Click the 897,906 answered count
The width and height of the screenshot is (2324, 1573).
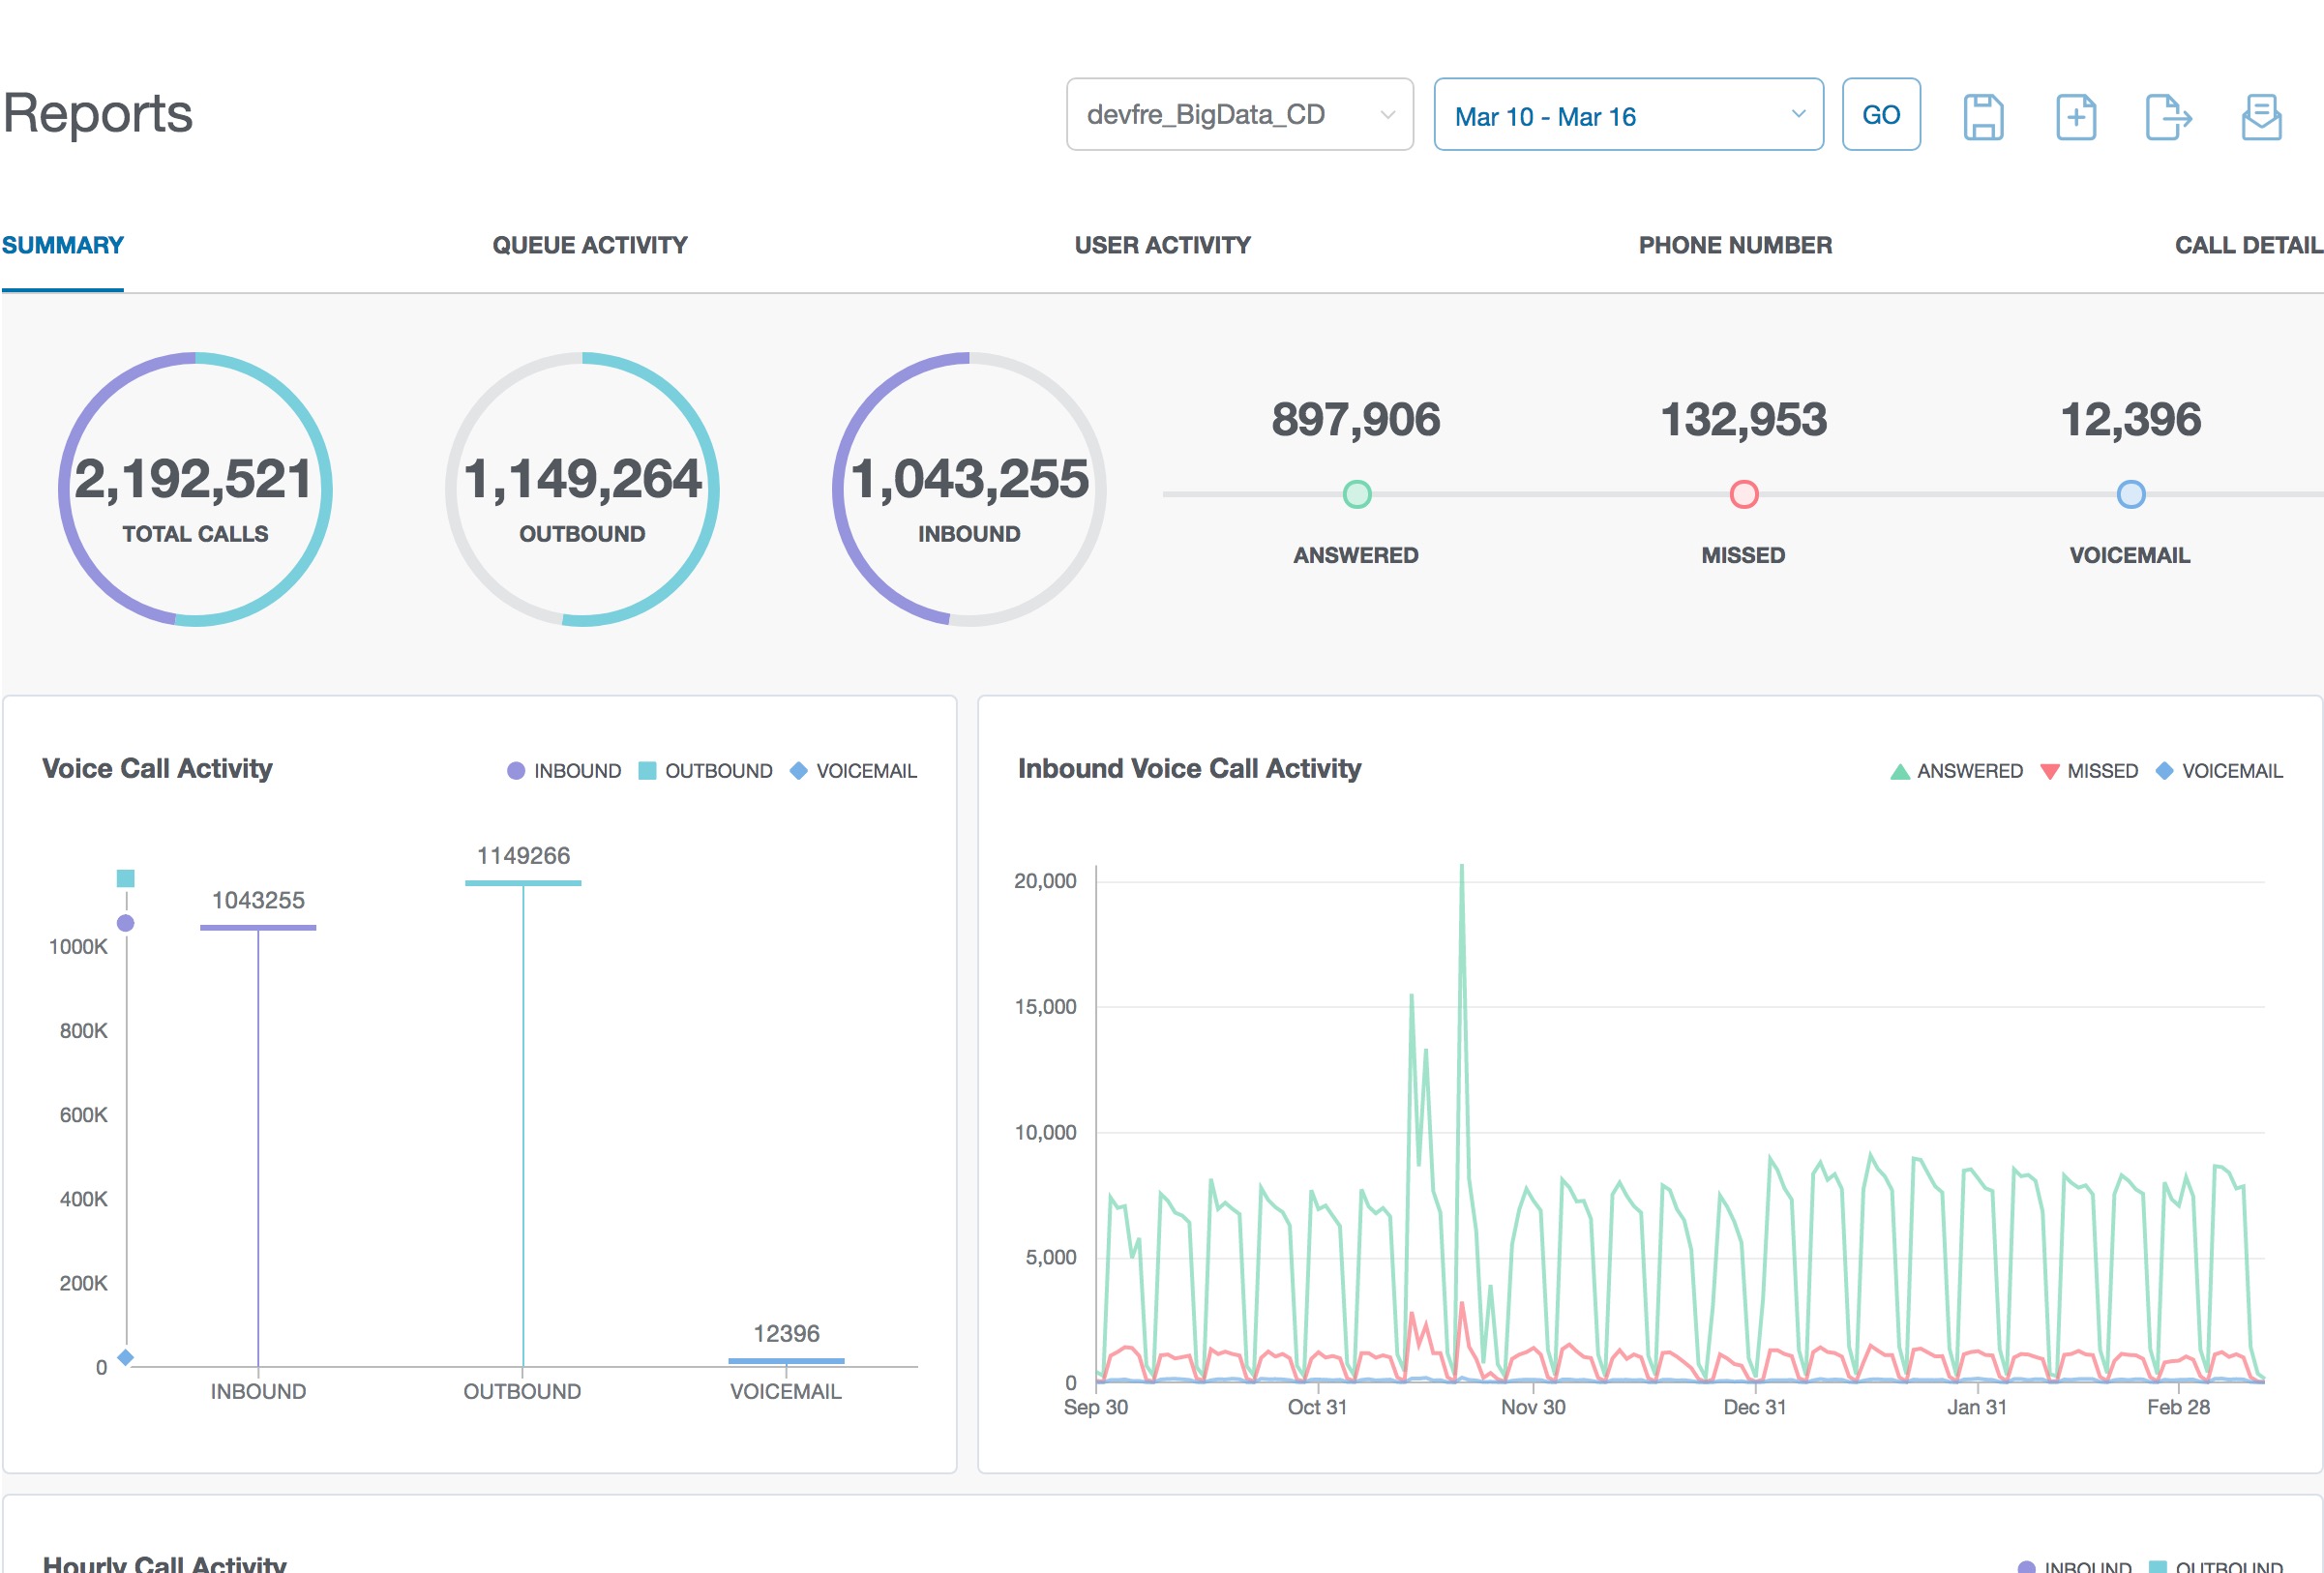pyautogui.click(x=1356, y=419)
